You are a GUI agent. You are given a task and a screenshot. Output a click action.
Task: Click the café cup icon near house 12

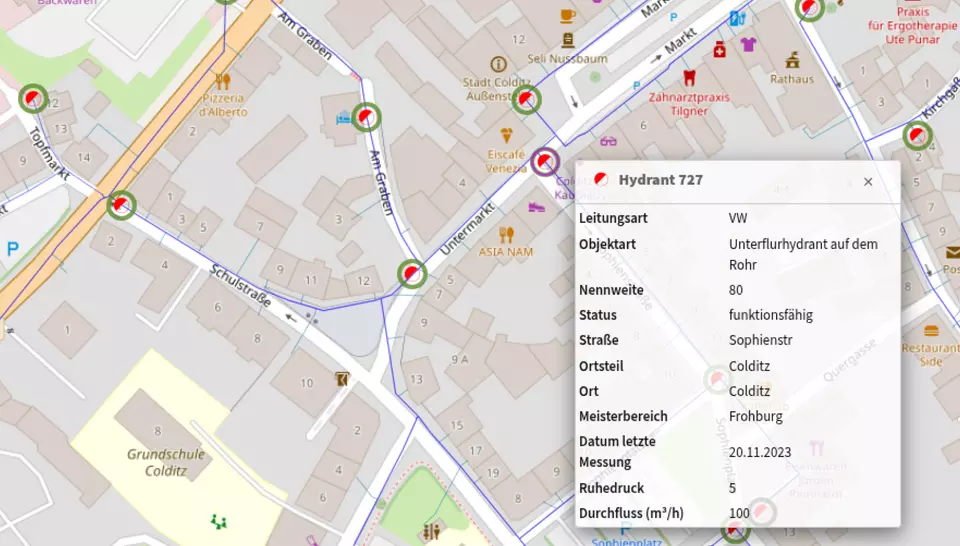[x=568, y=15]
